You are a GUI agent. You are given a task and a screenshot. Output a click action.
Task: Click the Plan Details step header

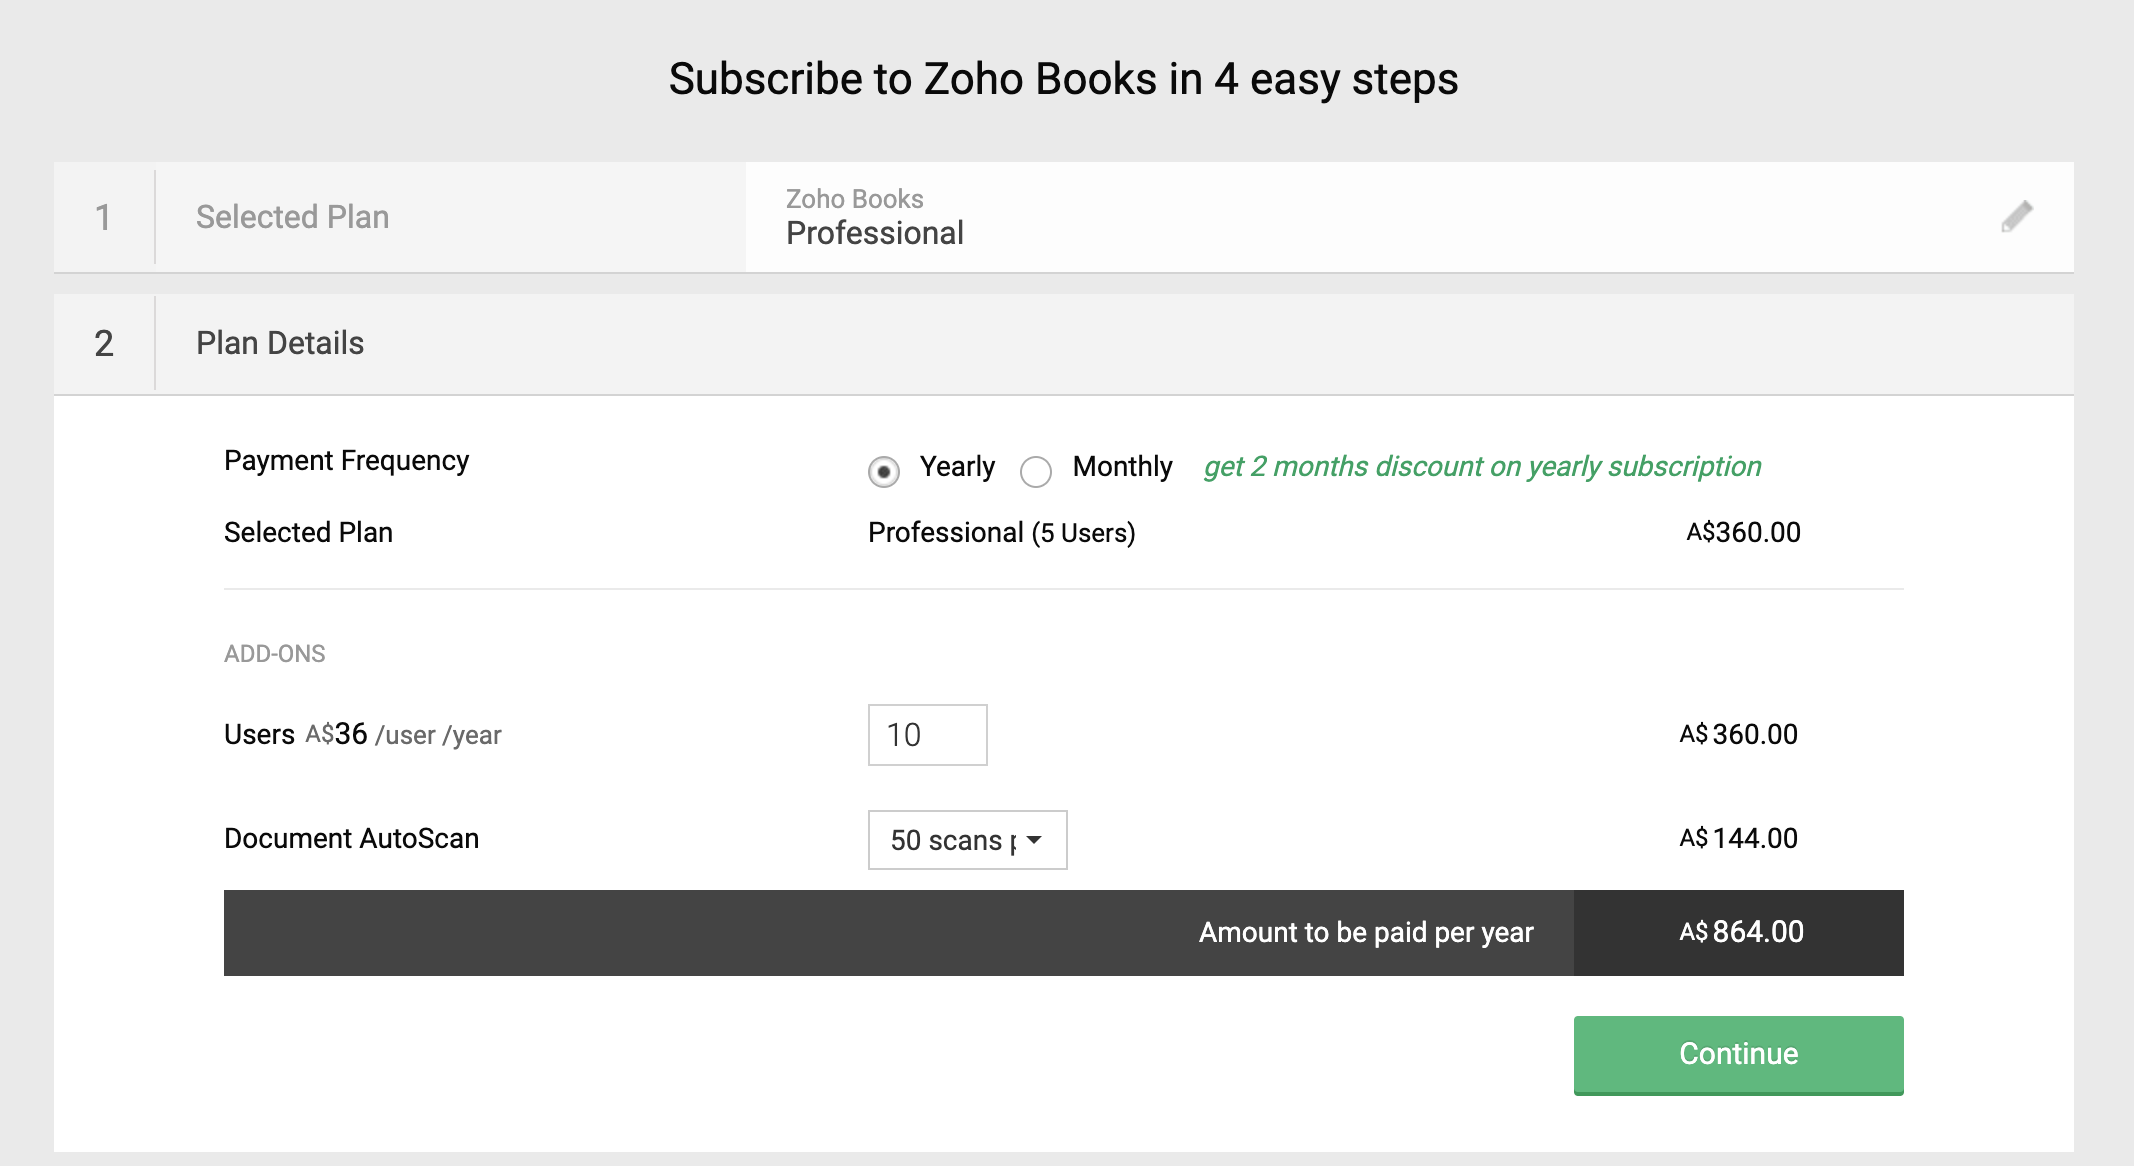[280, 343]
